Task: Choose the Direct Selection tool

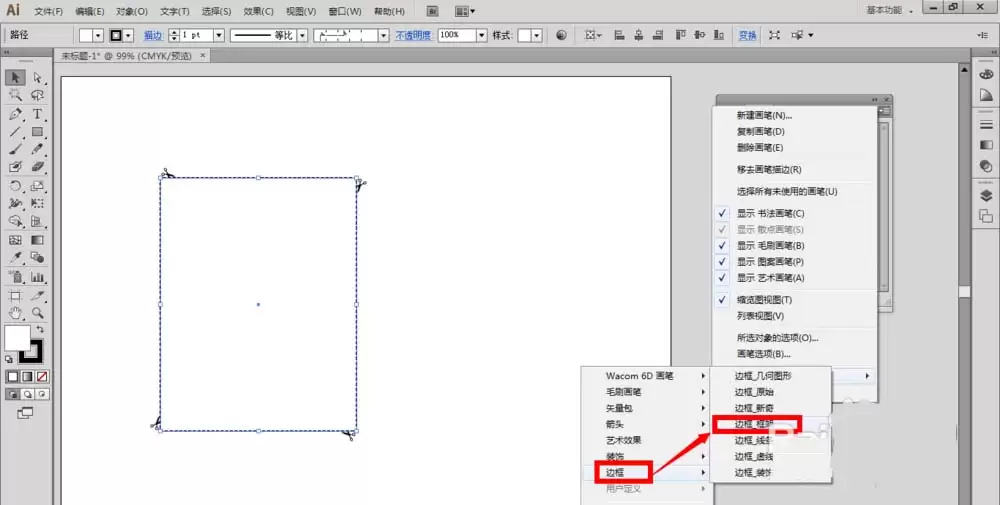Action: (38, 77)
